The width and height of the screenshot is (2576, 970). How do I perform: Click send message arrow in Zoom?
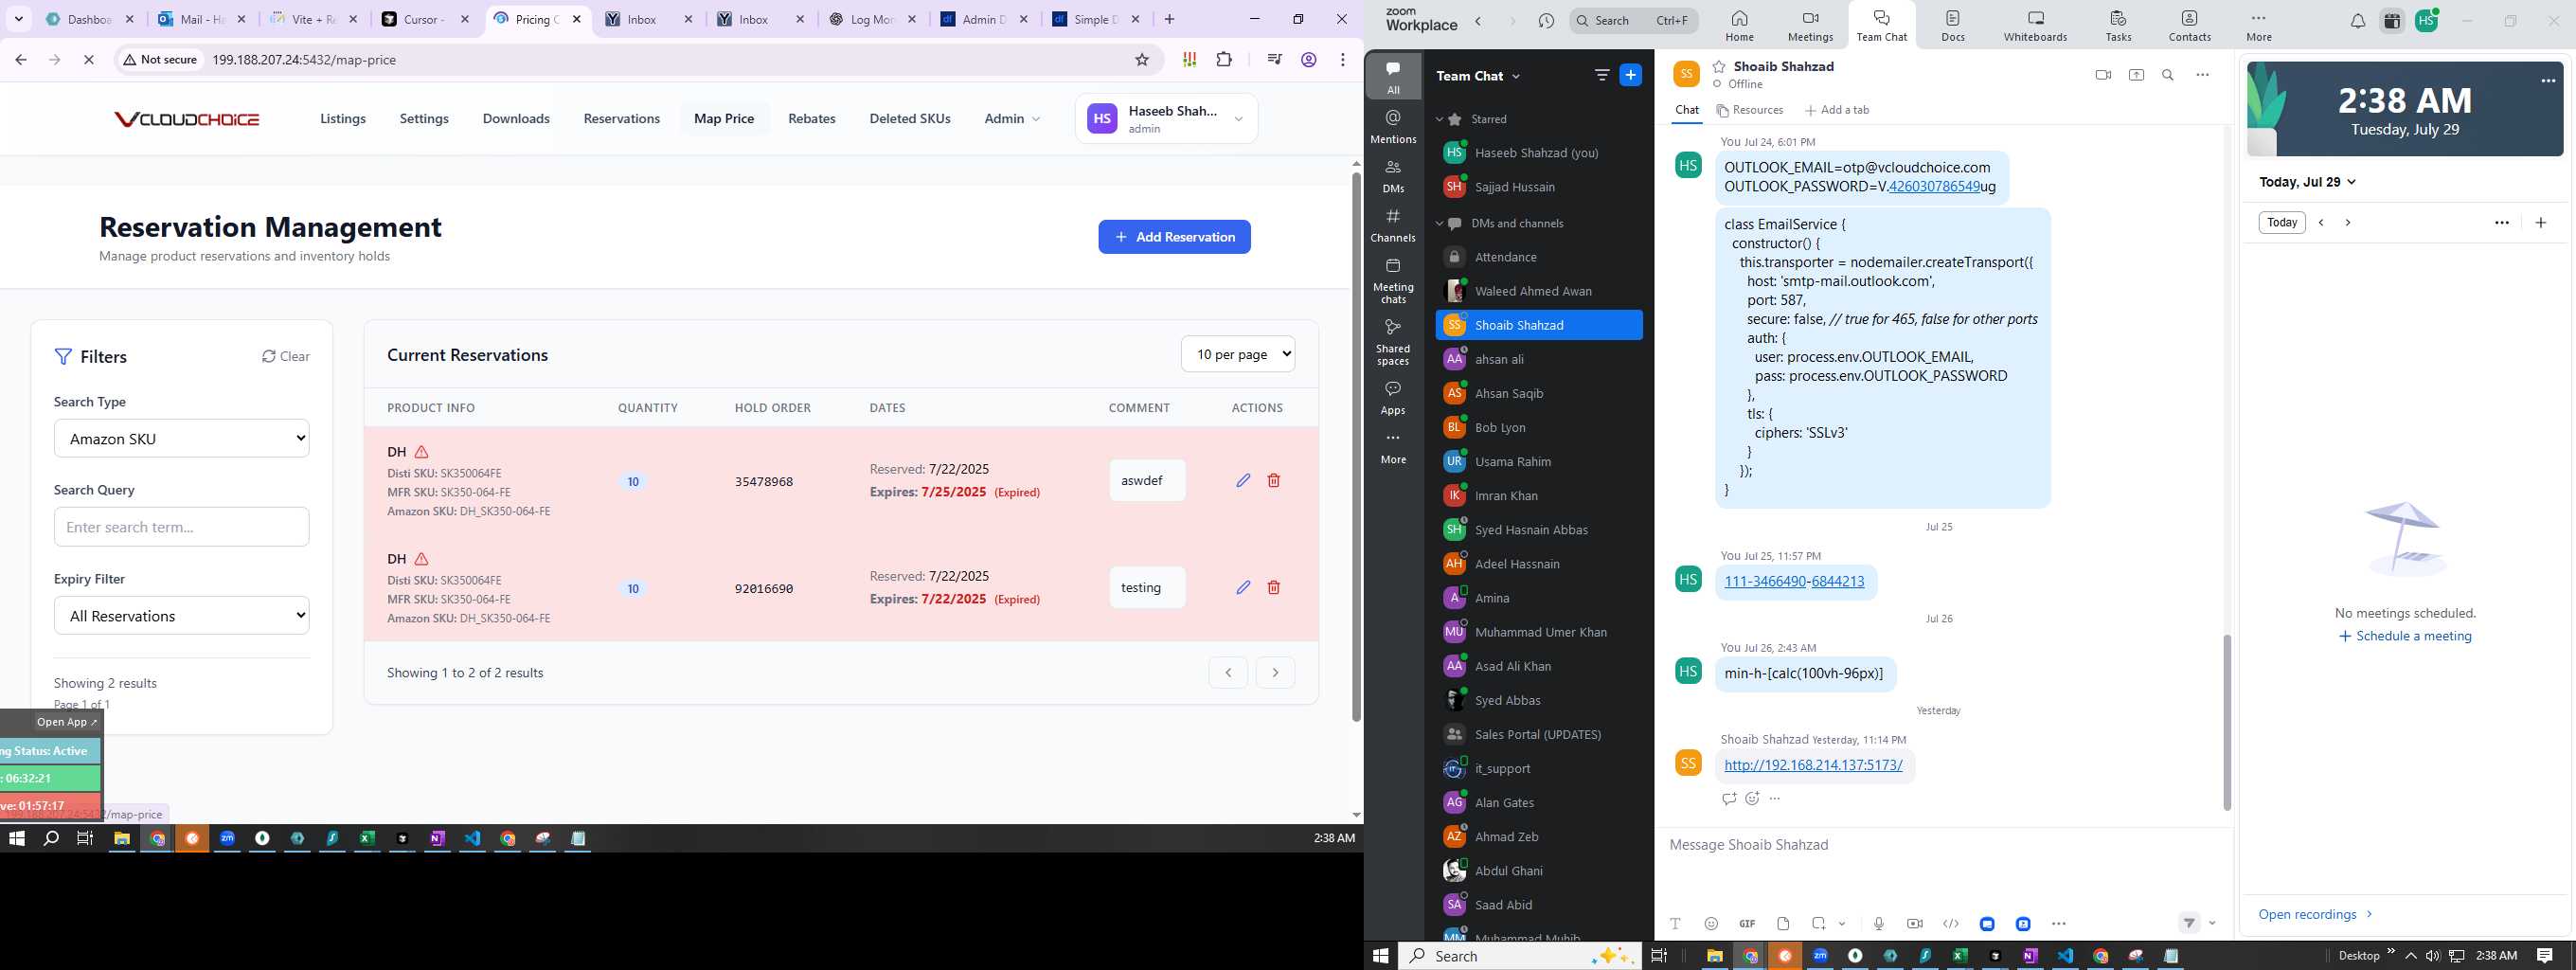2189,924
